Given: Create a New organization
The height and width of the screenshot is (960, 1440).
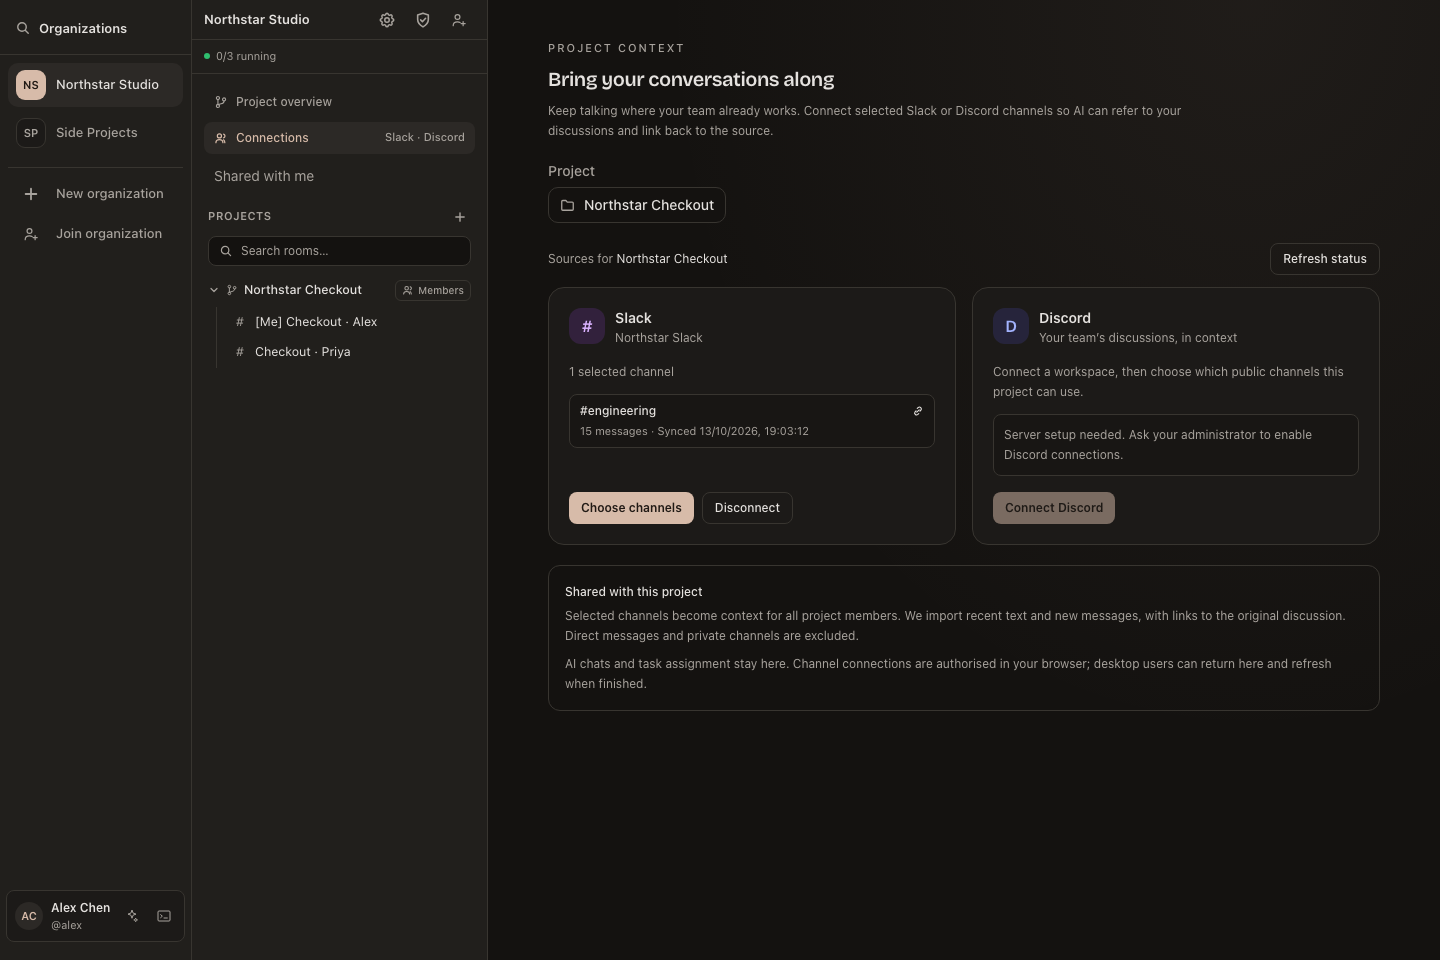Looking at the screenshot, I should [x=95, y=194].
